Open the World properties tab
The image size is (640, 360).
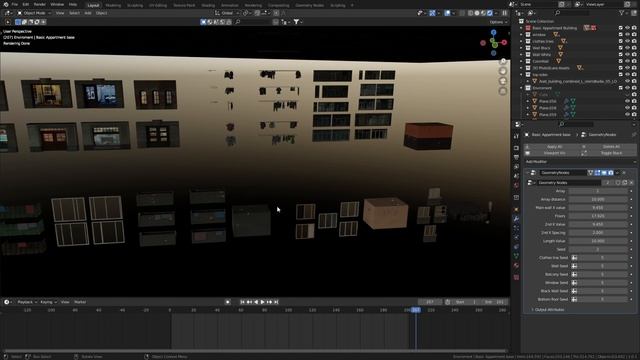[516, 185]
